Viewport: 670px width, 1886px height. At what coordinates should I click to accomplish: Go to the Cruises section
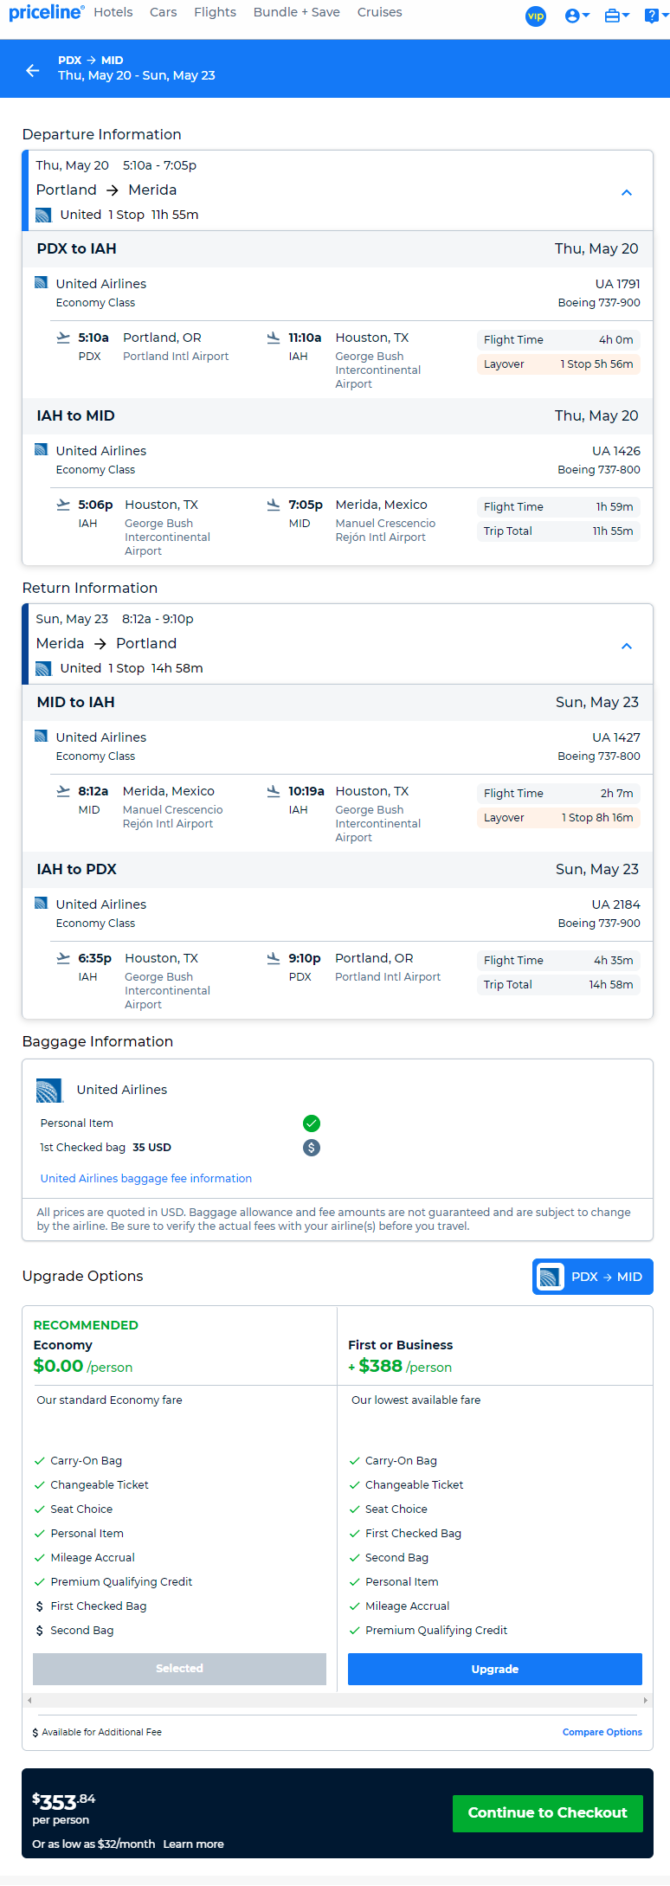click(380, 12)
